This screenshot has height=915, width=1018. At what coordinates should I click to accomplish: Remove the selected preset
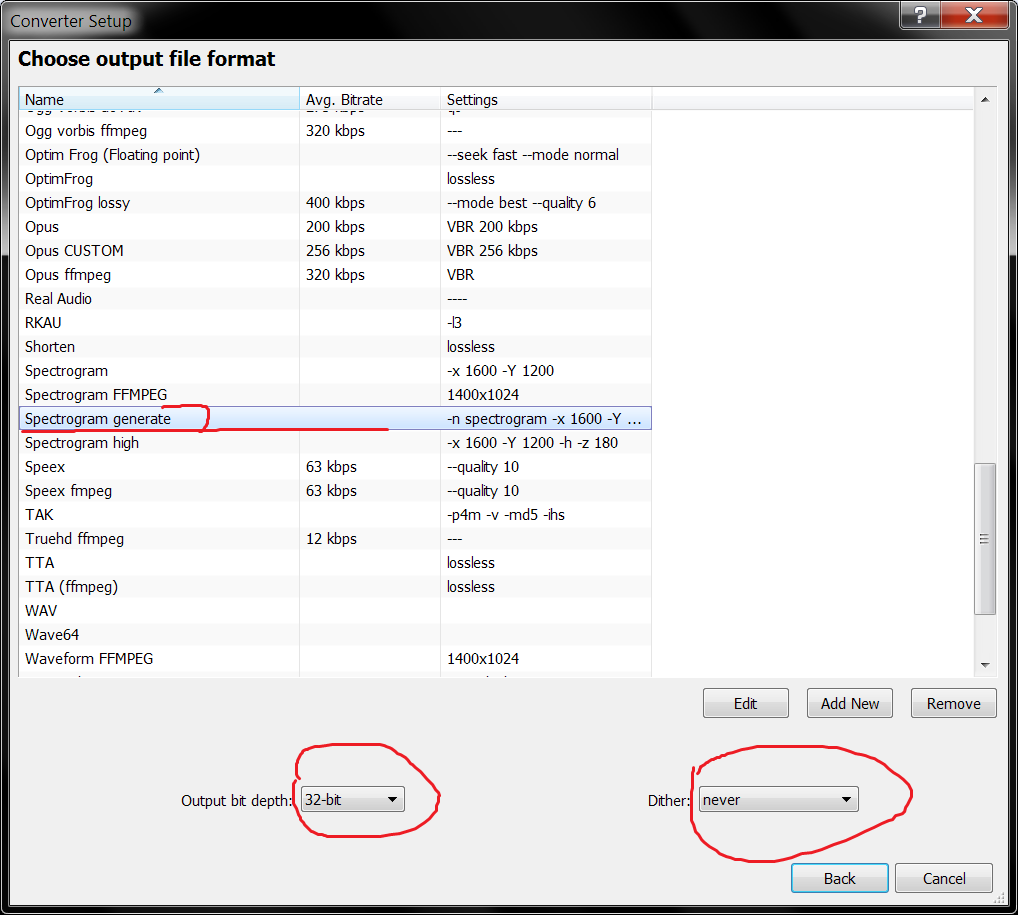(953, 703)
